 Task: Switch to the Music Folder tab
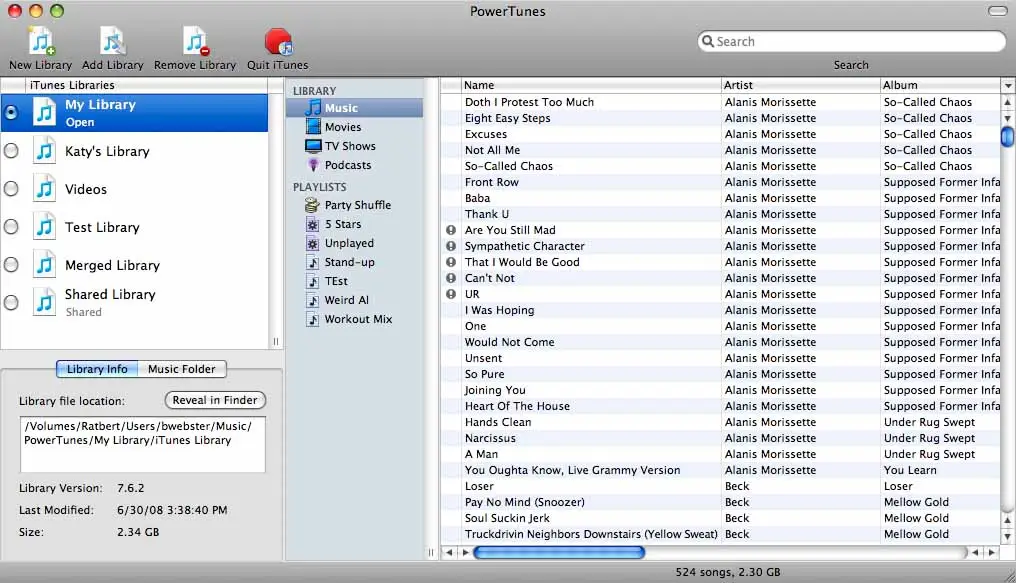point(181,369)
